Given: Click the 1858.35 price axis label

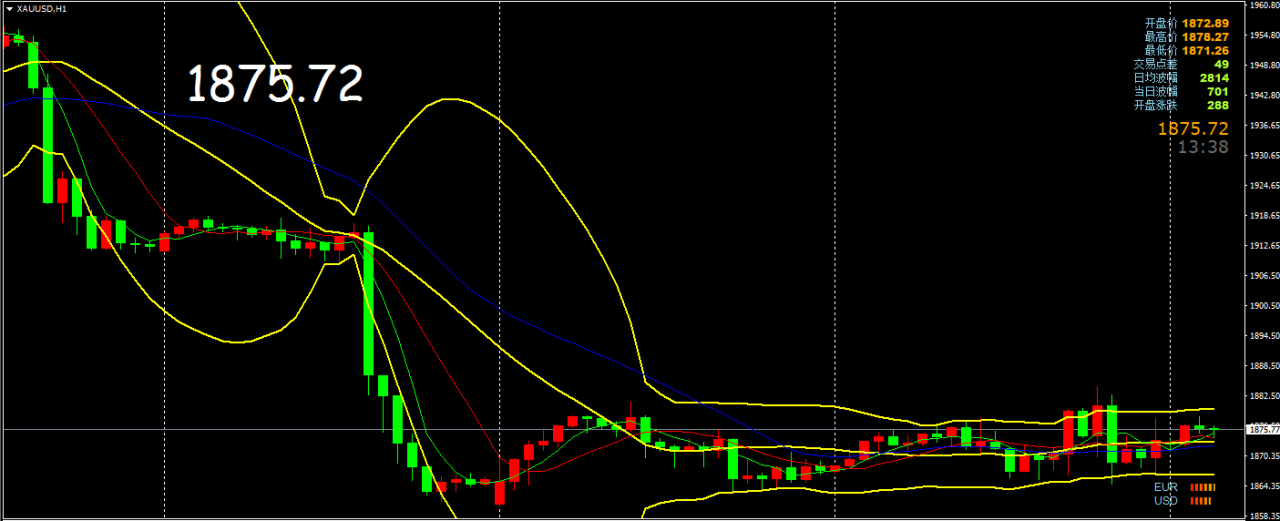Looking at the screenshot, I should click(1264, 515).
